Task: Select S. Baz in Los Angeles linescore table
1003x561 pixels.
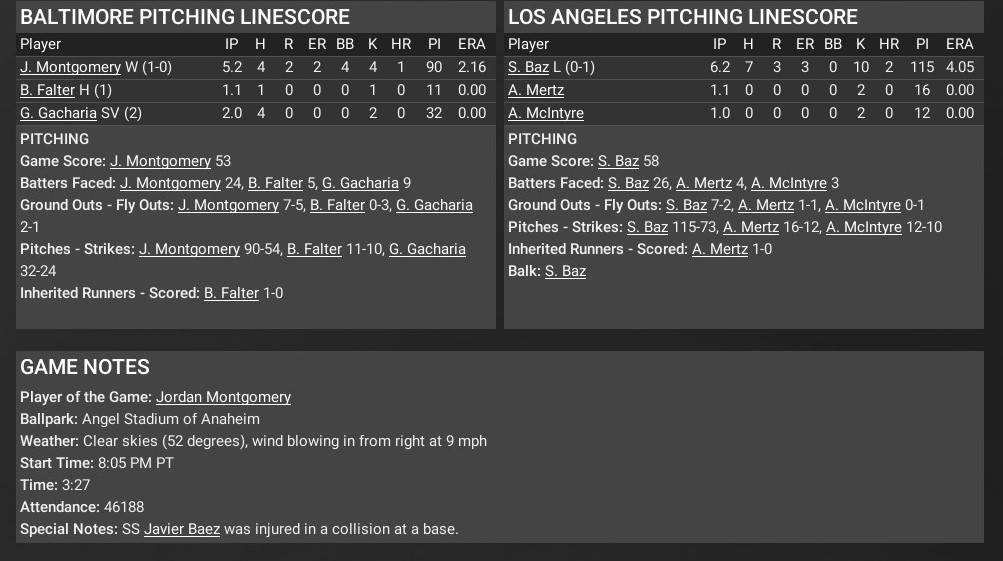Action: pyautogui.click(x=528, y=67)
